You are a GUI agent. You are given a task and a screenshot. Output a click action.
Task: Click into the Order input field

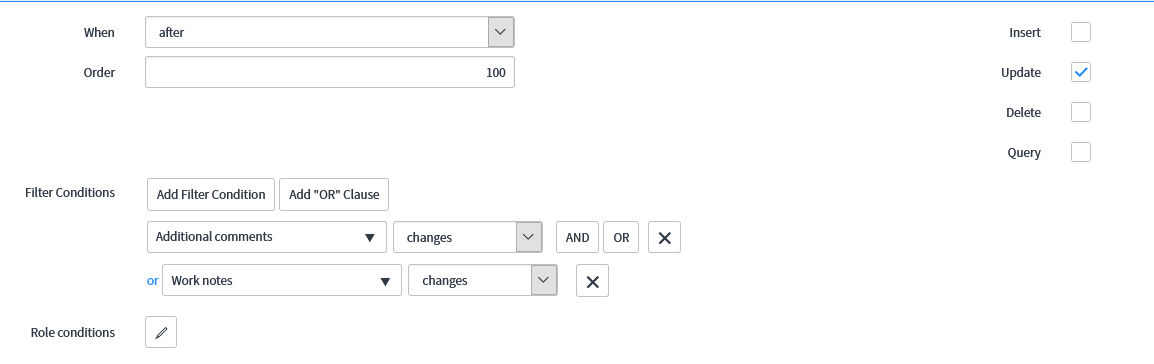(330, 72)
